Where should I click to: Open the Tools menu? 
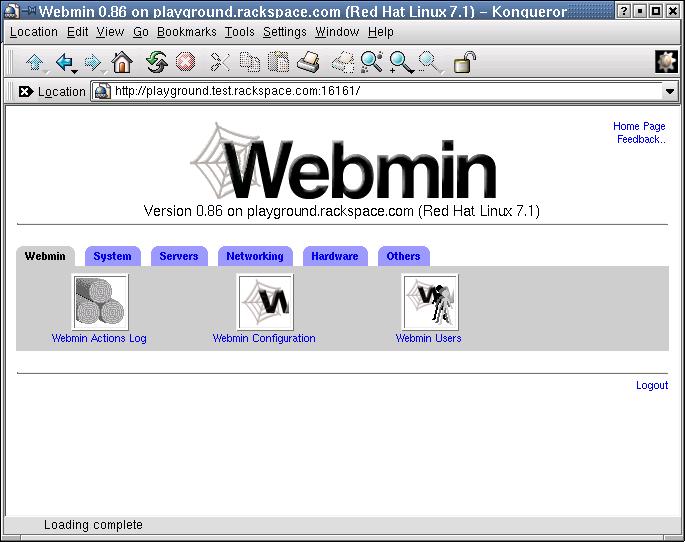[x=239, y=32]
